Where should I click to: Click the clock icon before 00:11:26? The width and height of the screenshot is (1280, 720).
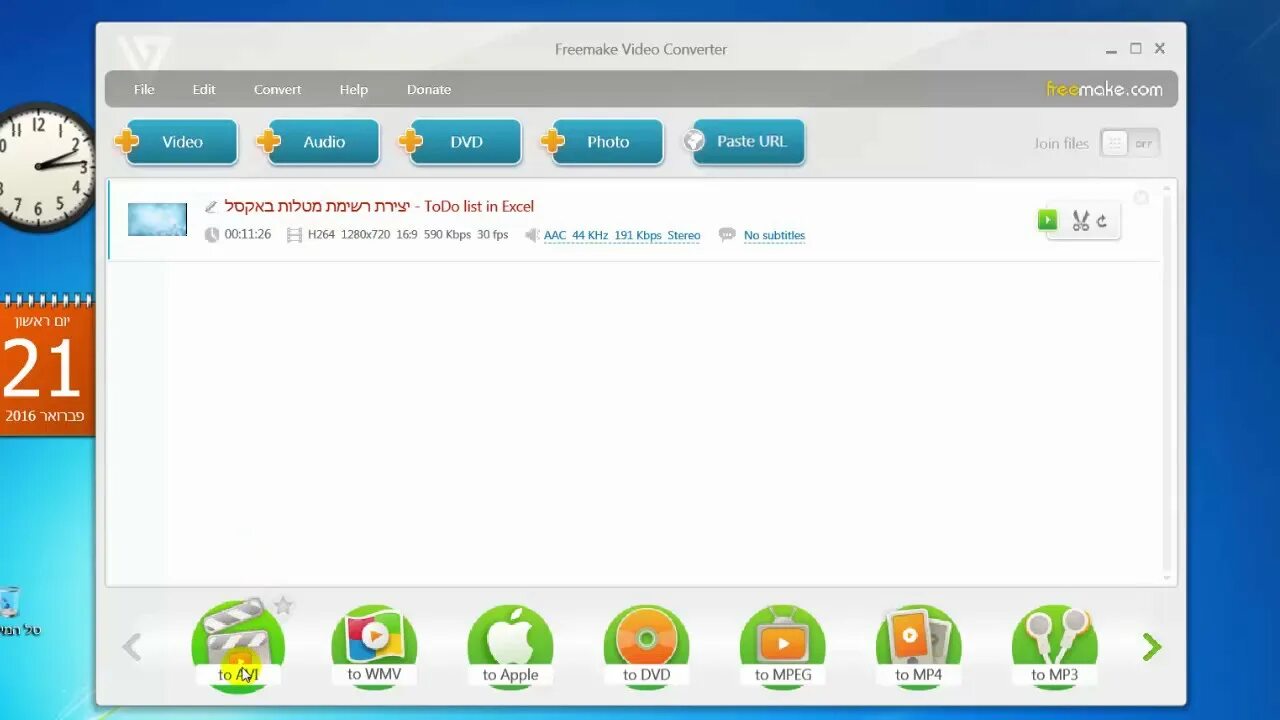(x=212, y=235)
